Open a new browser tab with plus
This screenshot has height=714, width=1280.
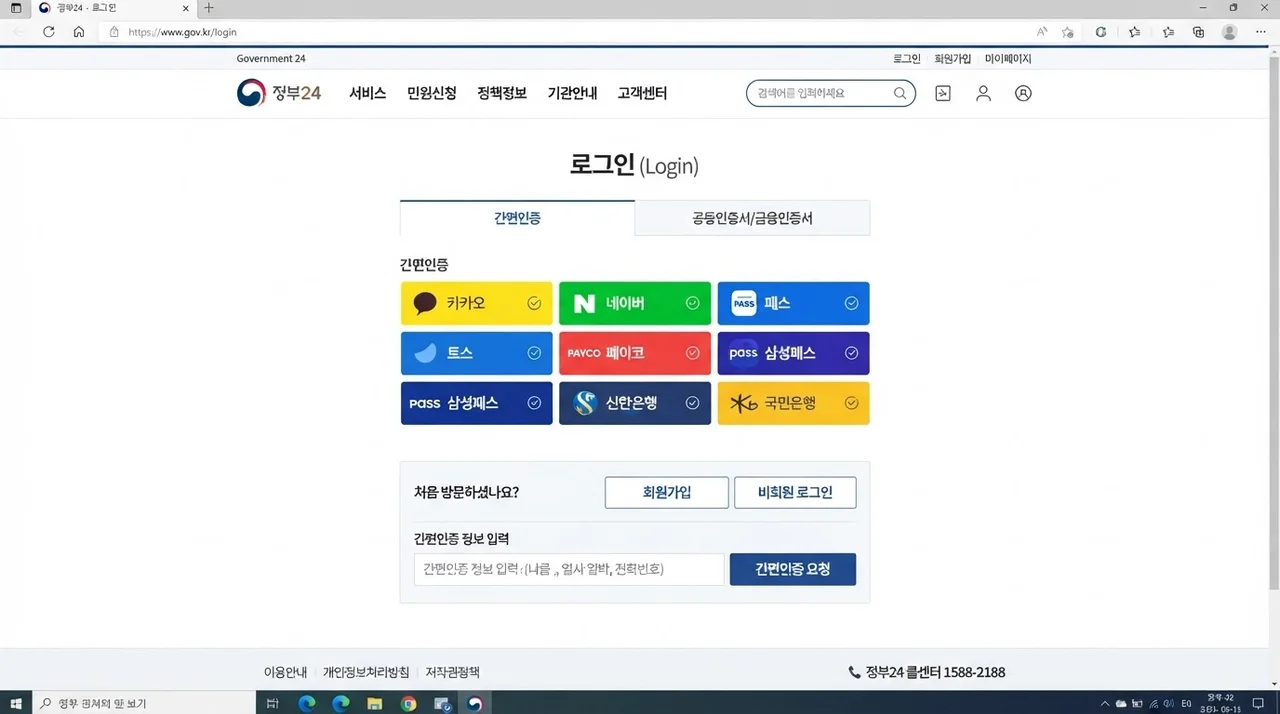coord(209,8)
